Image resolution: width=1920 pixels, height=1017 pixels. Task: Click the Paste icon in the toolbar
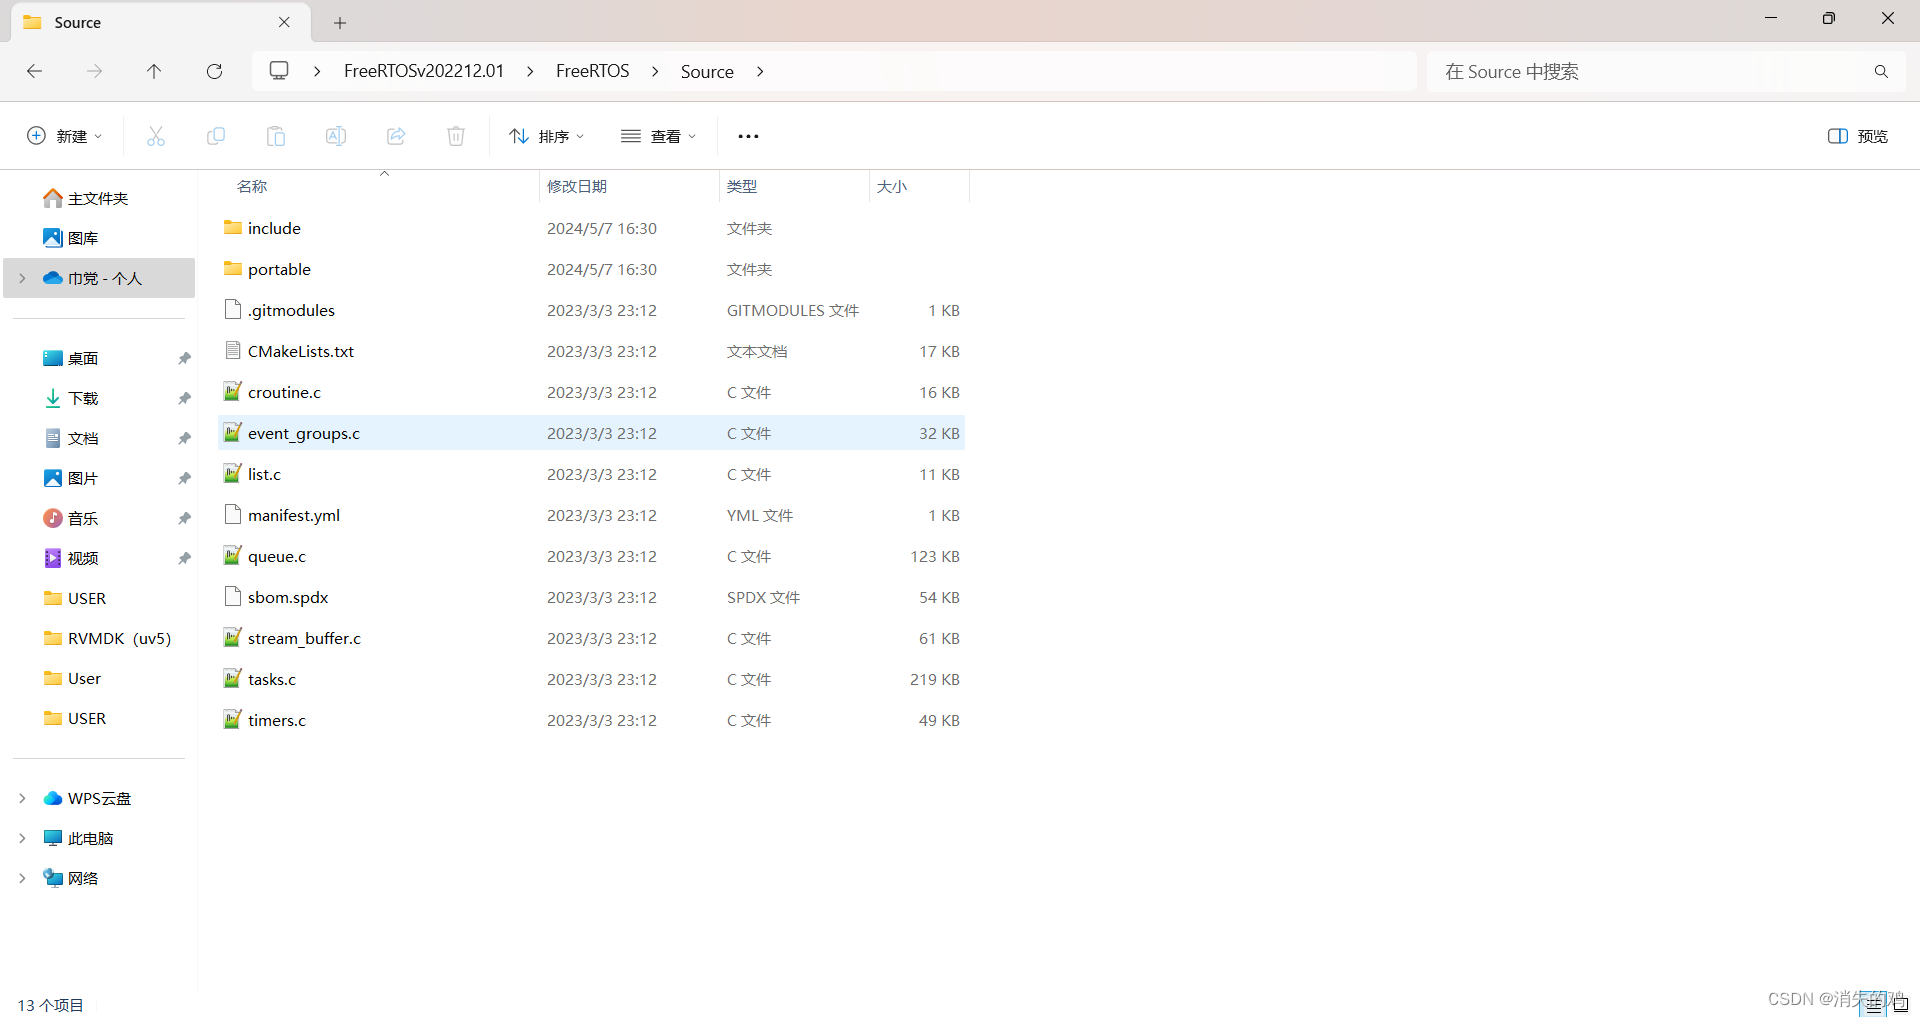276,136
